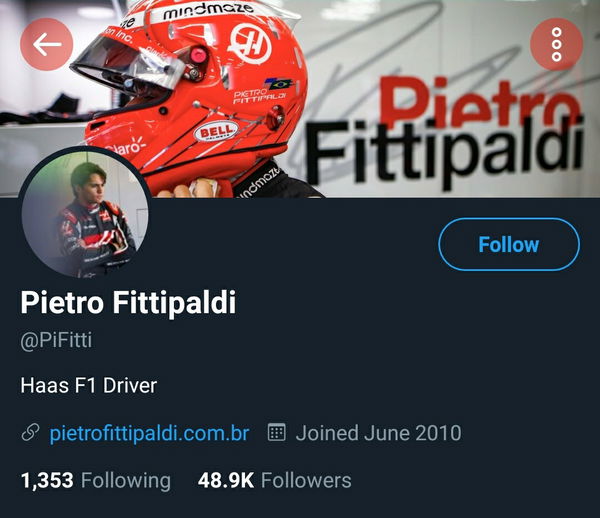Tap the Bell logo on helmet
The width and height of the screenshot is (600, 518).
click(216, 132)
